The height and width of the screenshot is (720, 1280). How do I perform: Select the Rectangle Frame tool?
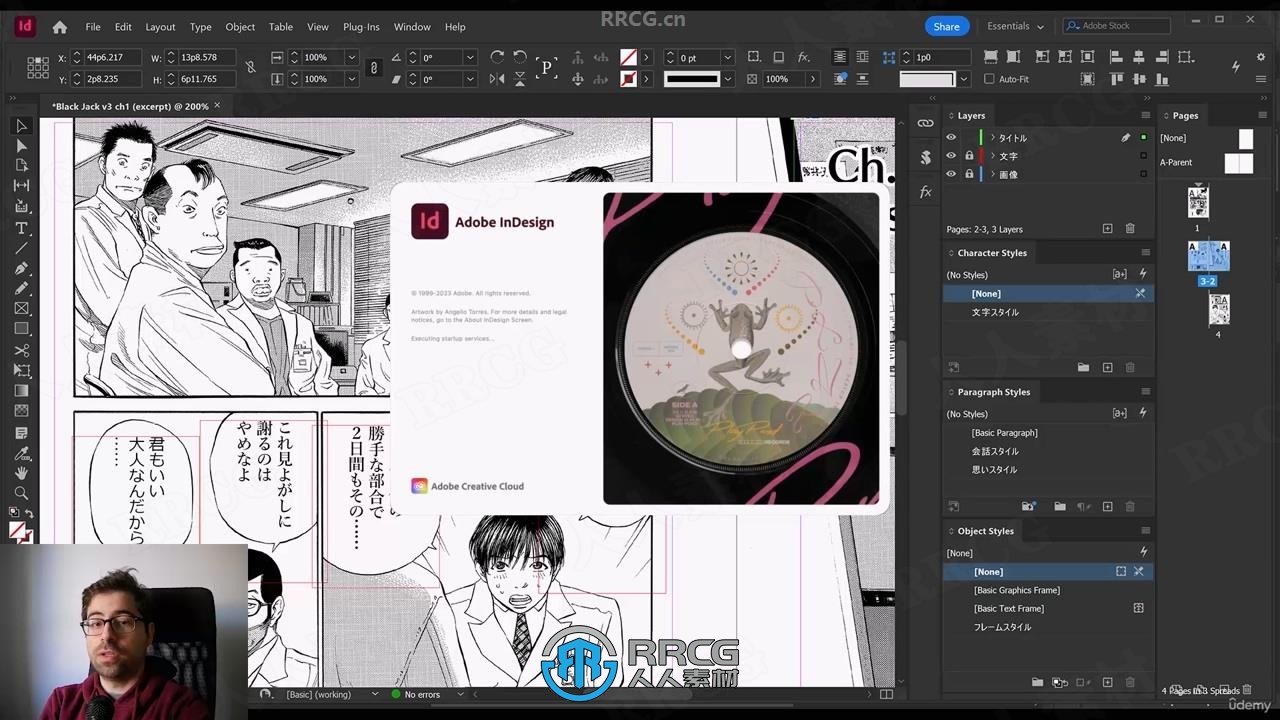coord(21,309)
